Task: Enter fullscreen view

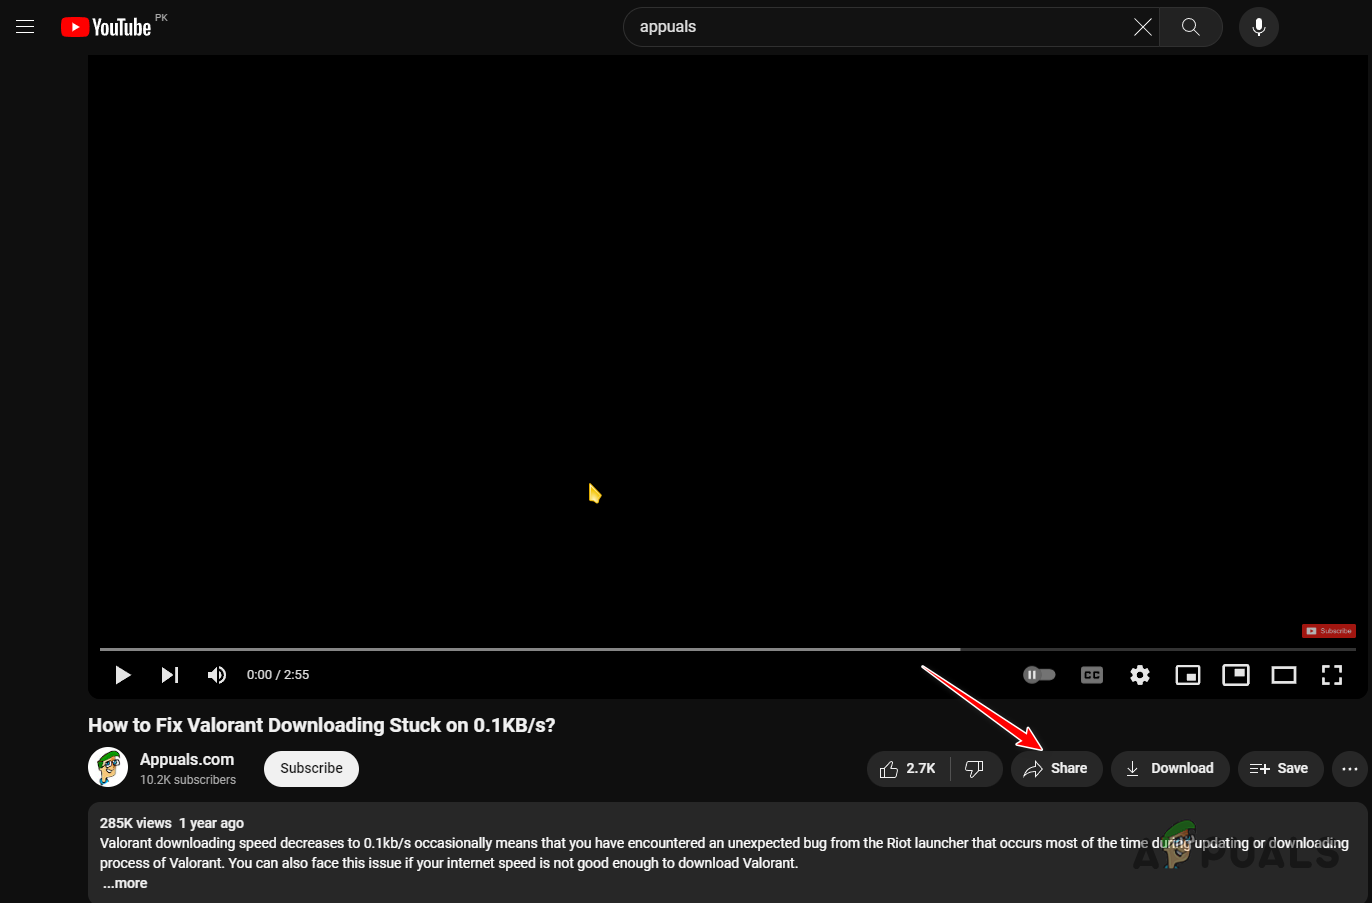Action: [x=1331, y=674]
